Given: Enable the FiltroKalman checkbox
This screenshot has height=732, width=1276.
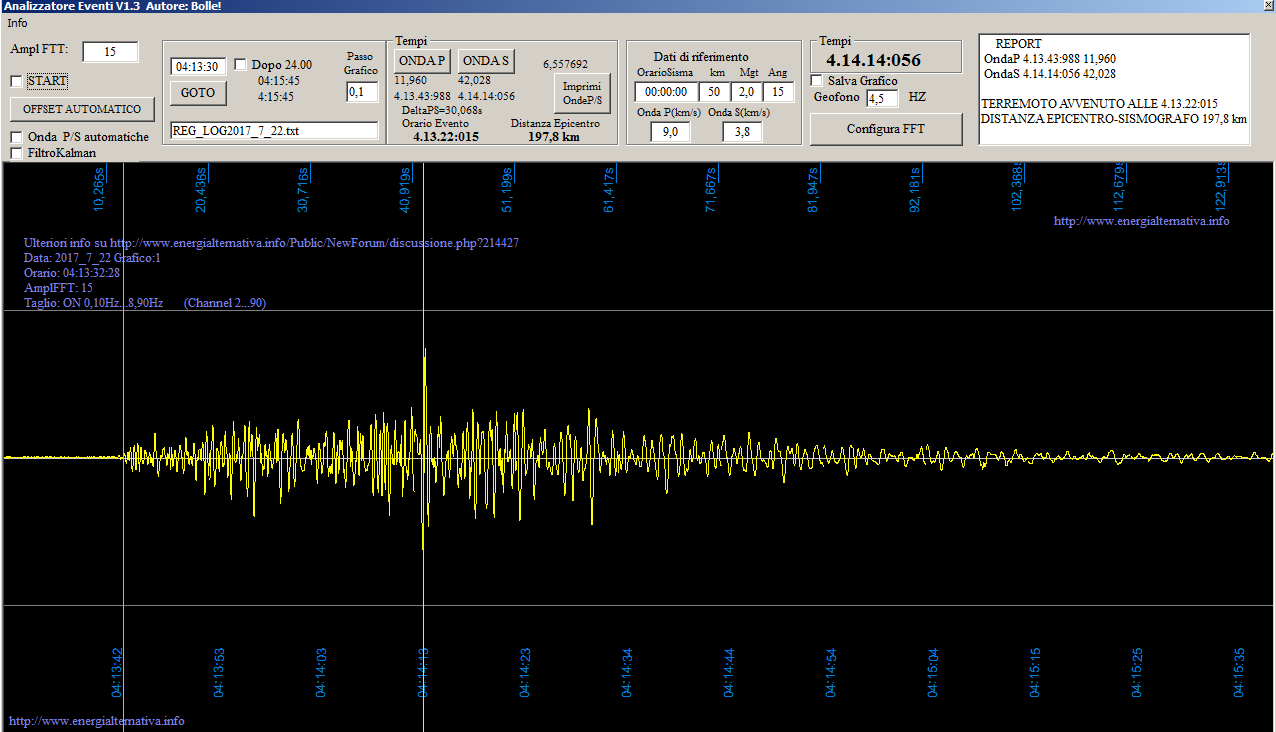Looking at the screenshot, I should (x=16, y=153).
